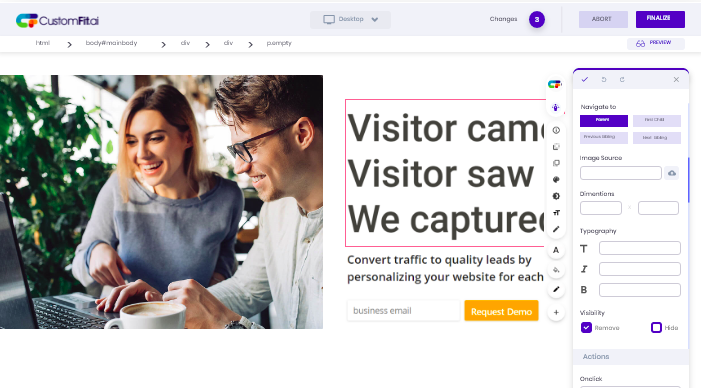The width and height of the screenshot is (701, 388).
Task: Click the letter A text icon button
Action: (x=556, y=250)
